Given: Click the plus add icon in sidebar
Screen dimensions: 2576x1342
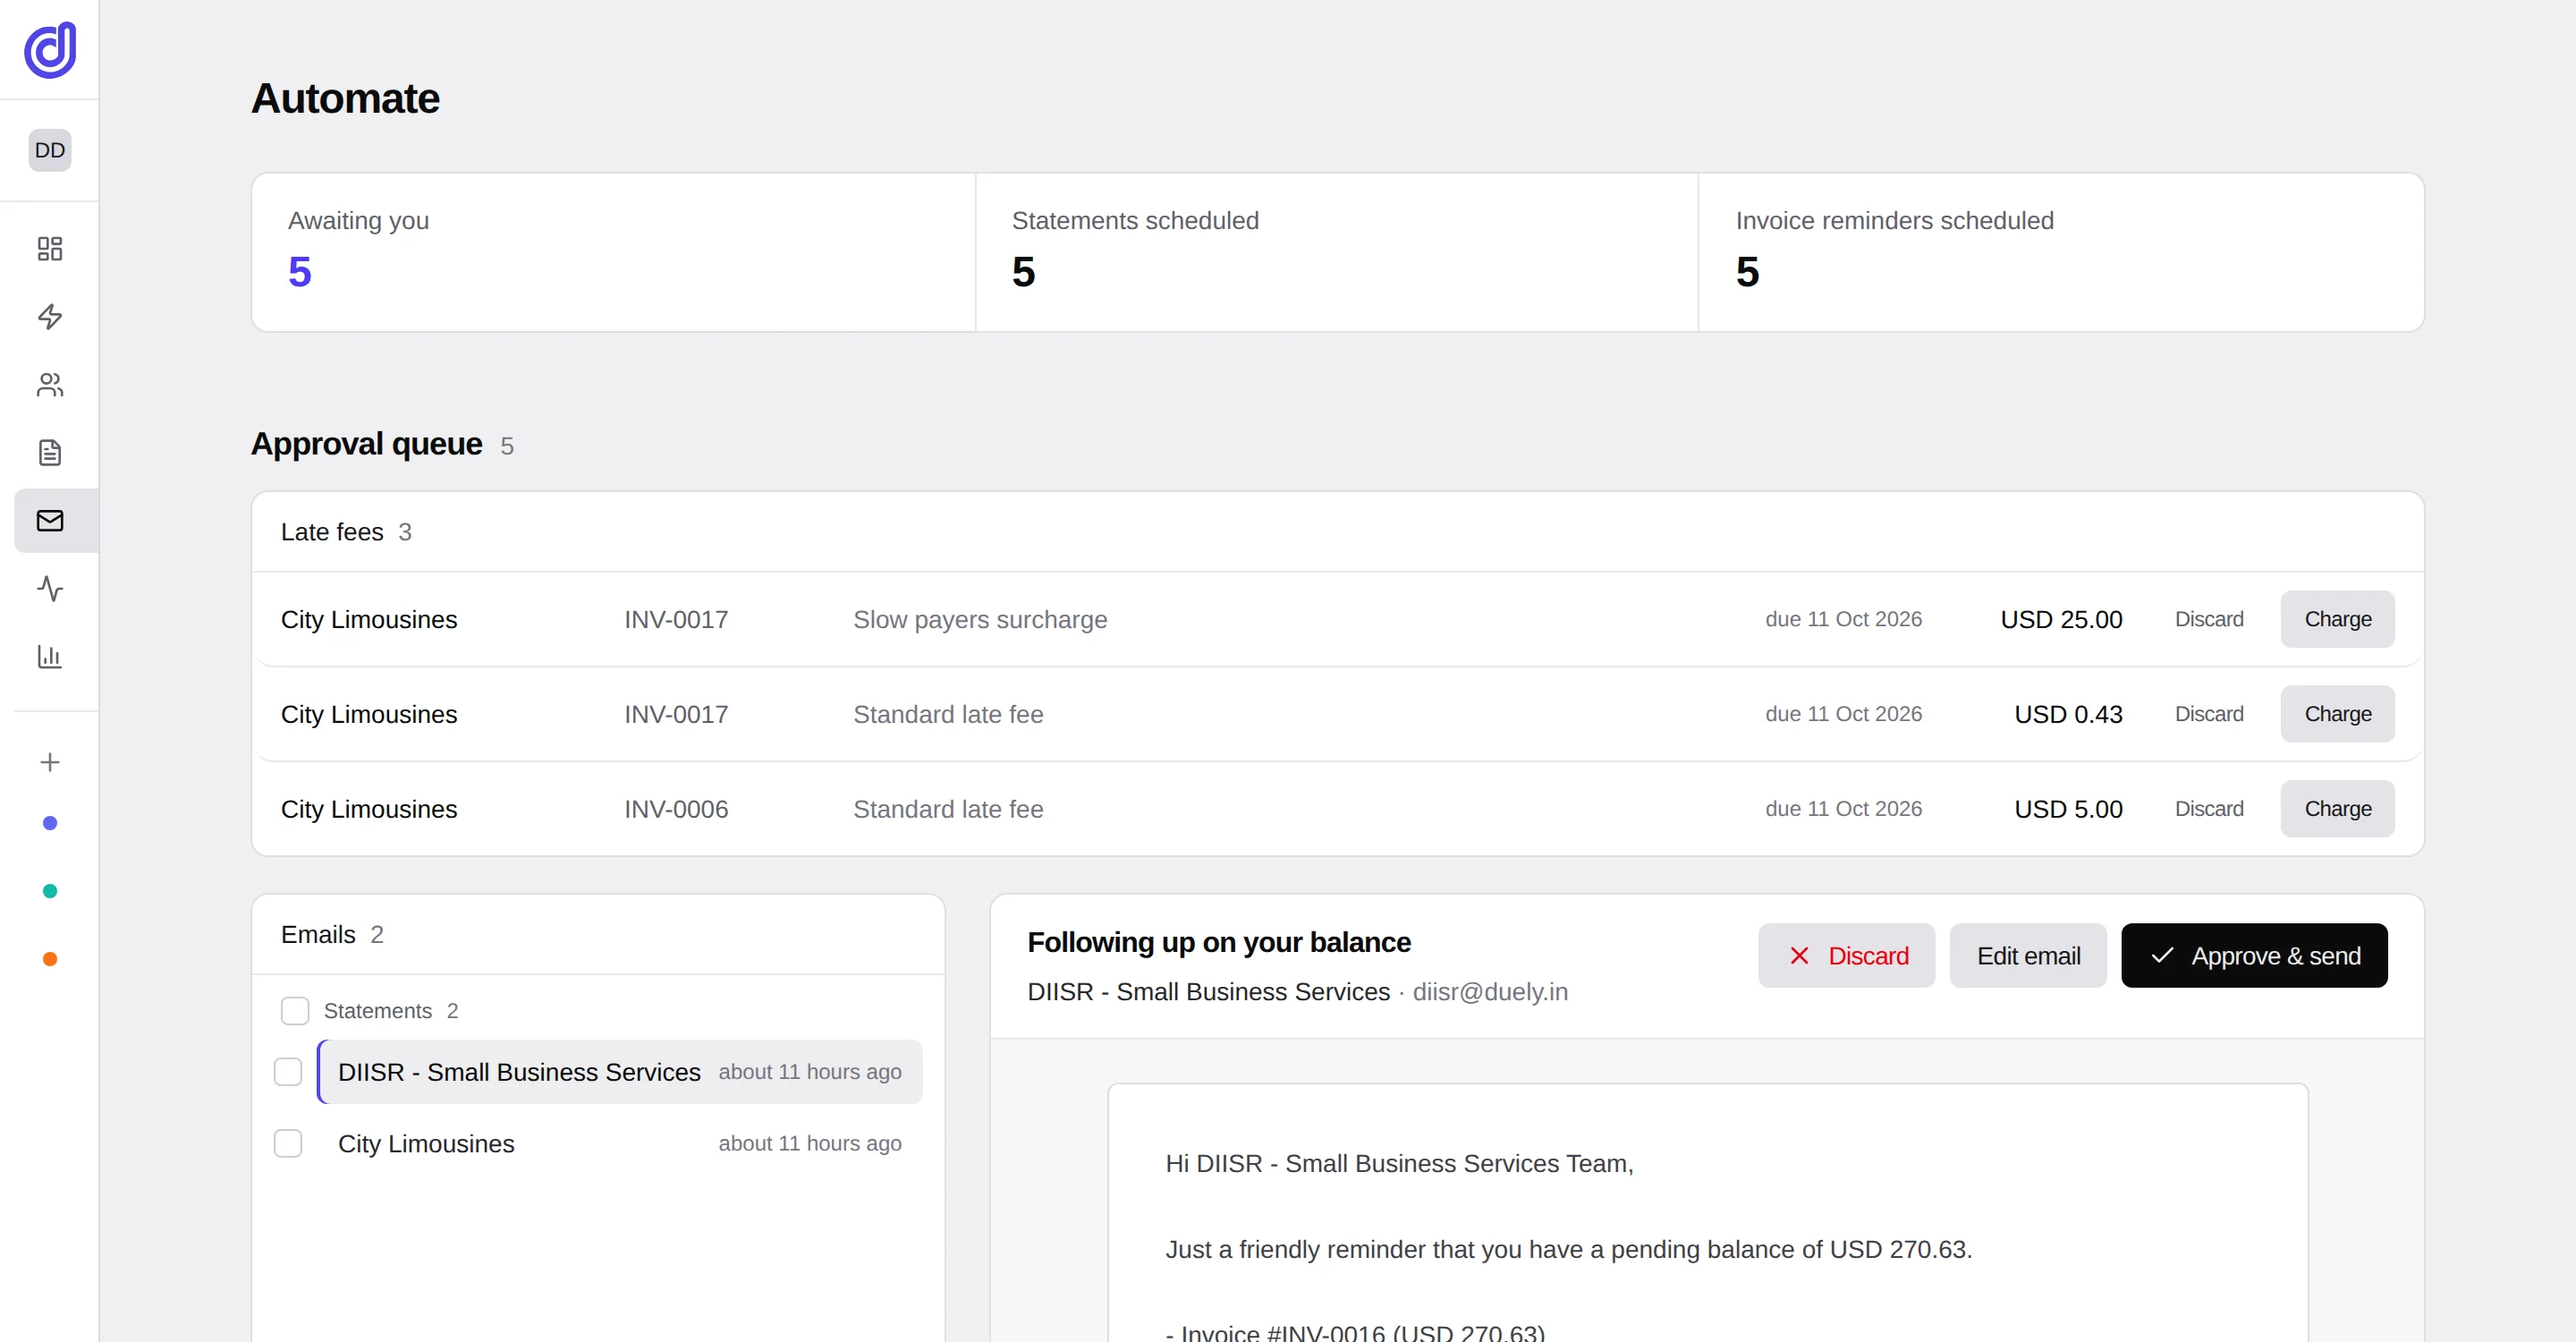Looking at the screenshot, I should coord(50,763).
